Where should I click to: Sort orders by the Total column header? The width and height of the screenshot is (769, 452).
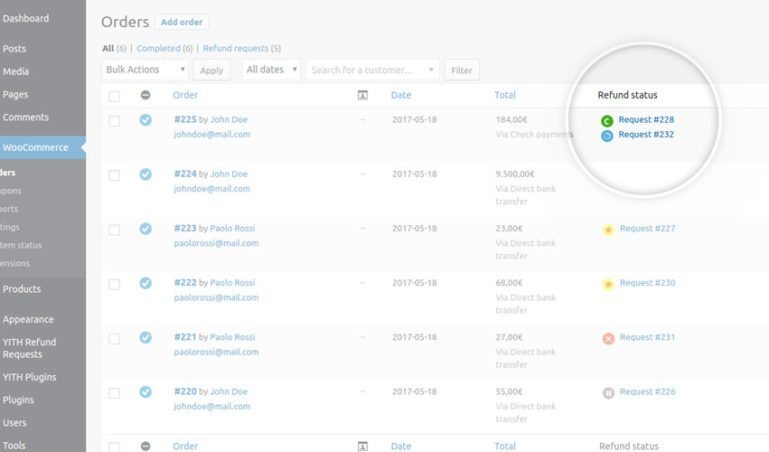pyautogui.click(x=505, y=95)
